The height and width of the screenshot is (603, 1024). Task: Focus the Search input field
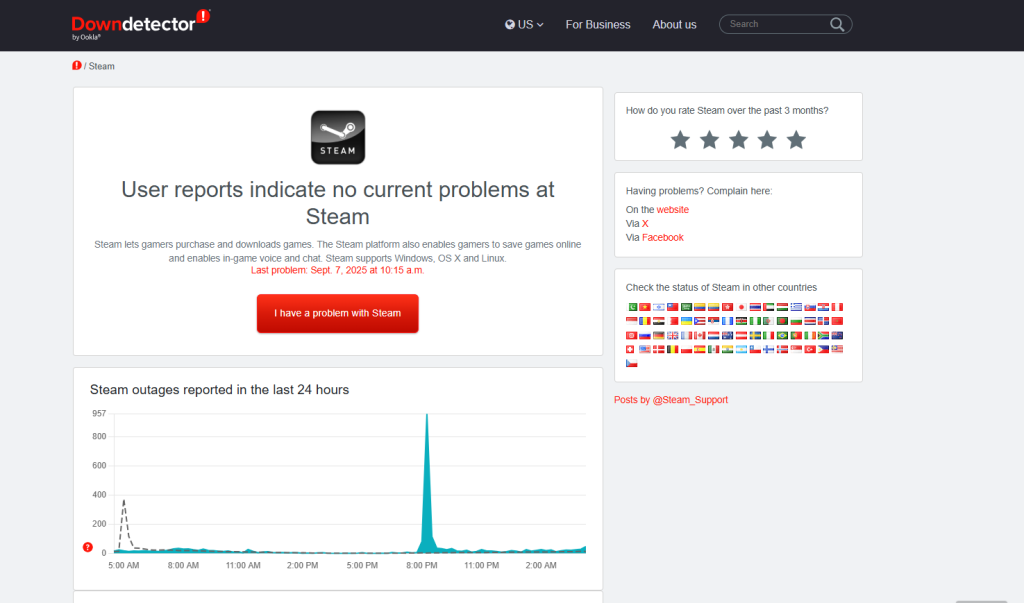776,24
